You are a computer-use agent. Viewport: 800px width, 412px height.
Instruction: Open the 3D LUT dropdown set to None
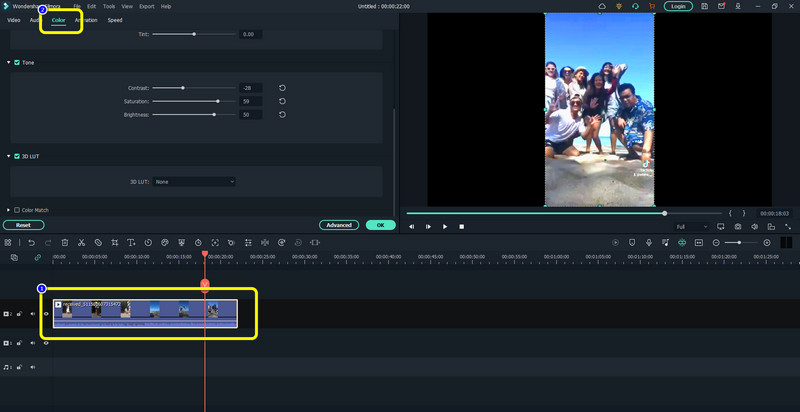click(195, 182)
